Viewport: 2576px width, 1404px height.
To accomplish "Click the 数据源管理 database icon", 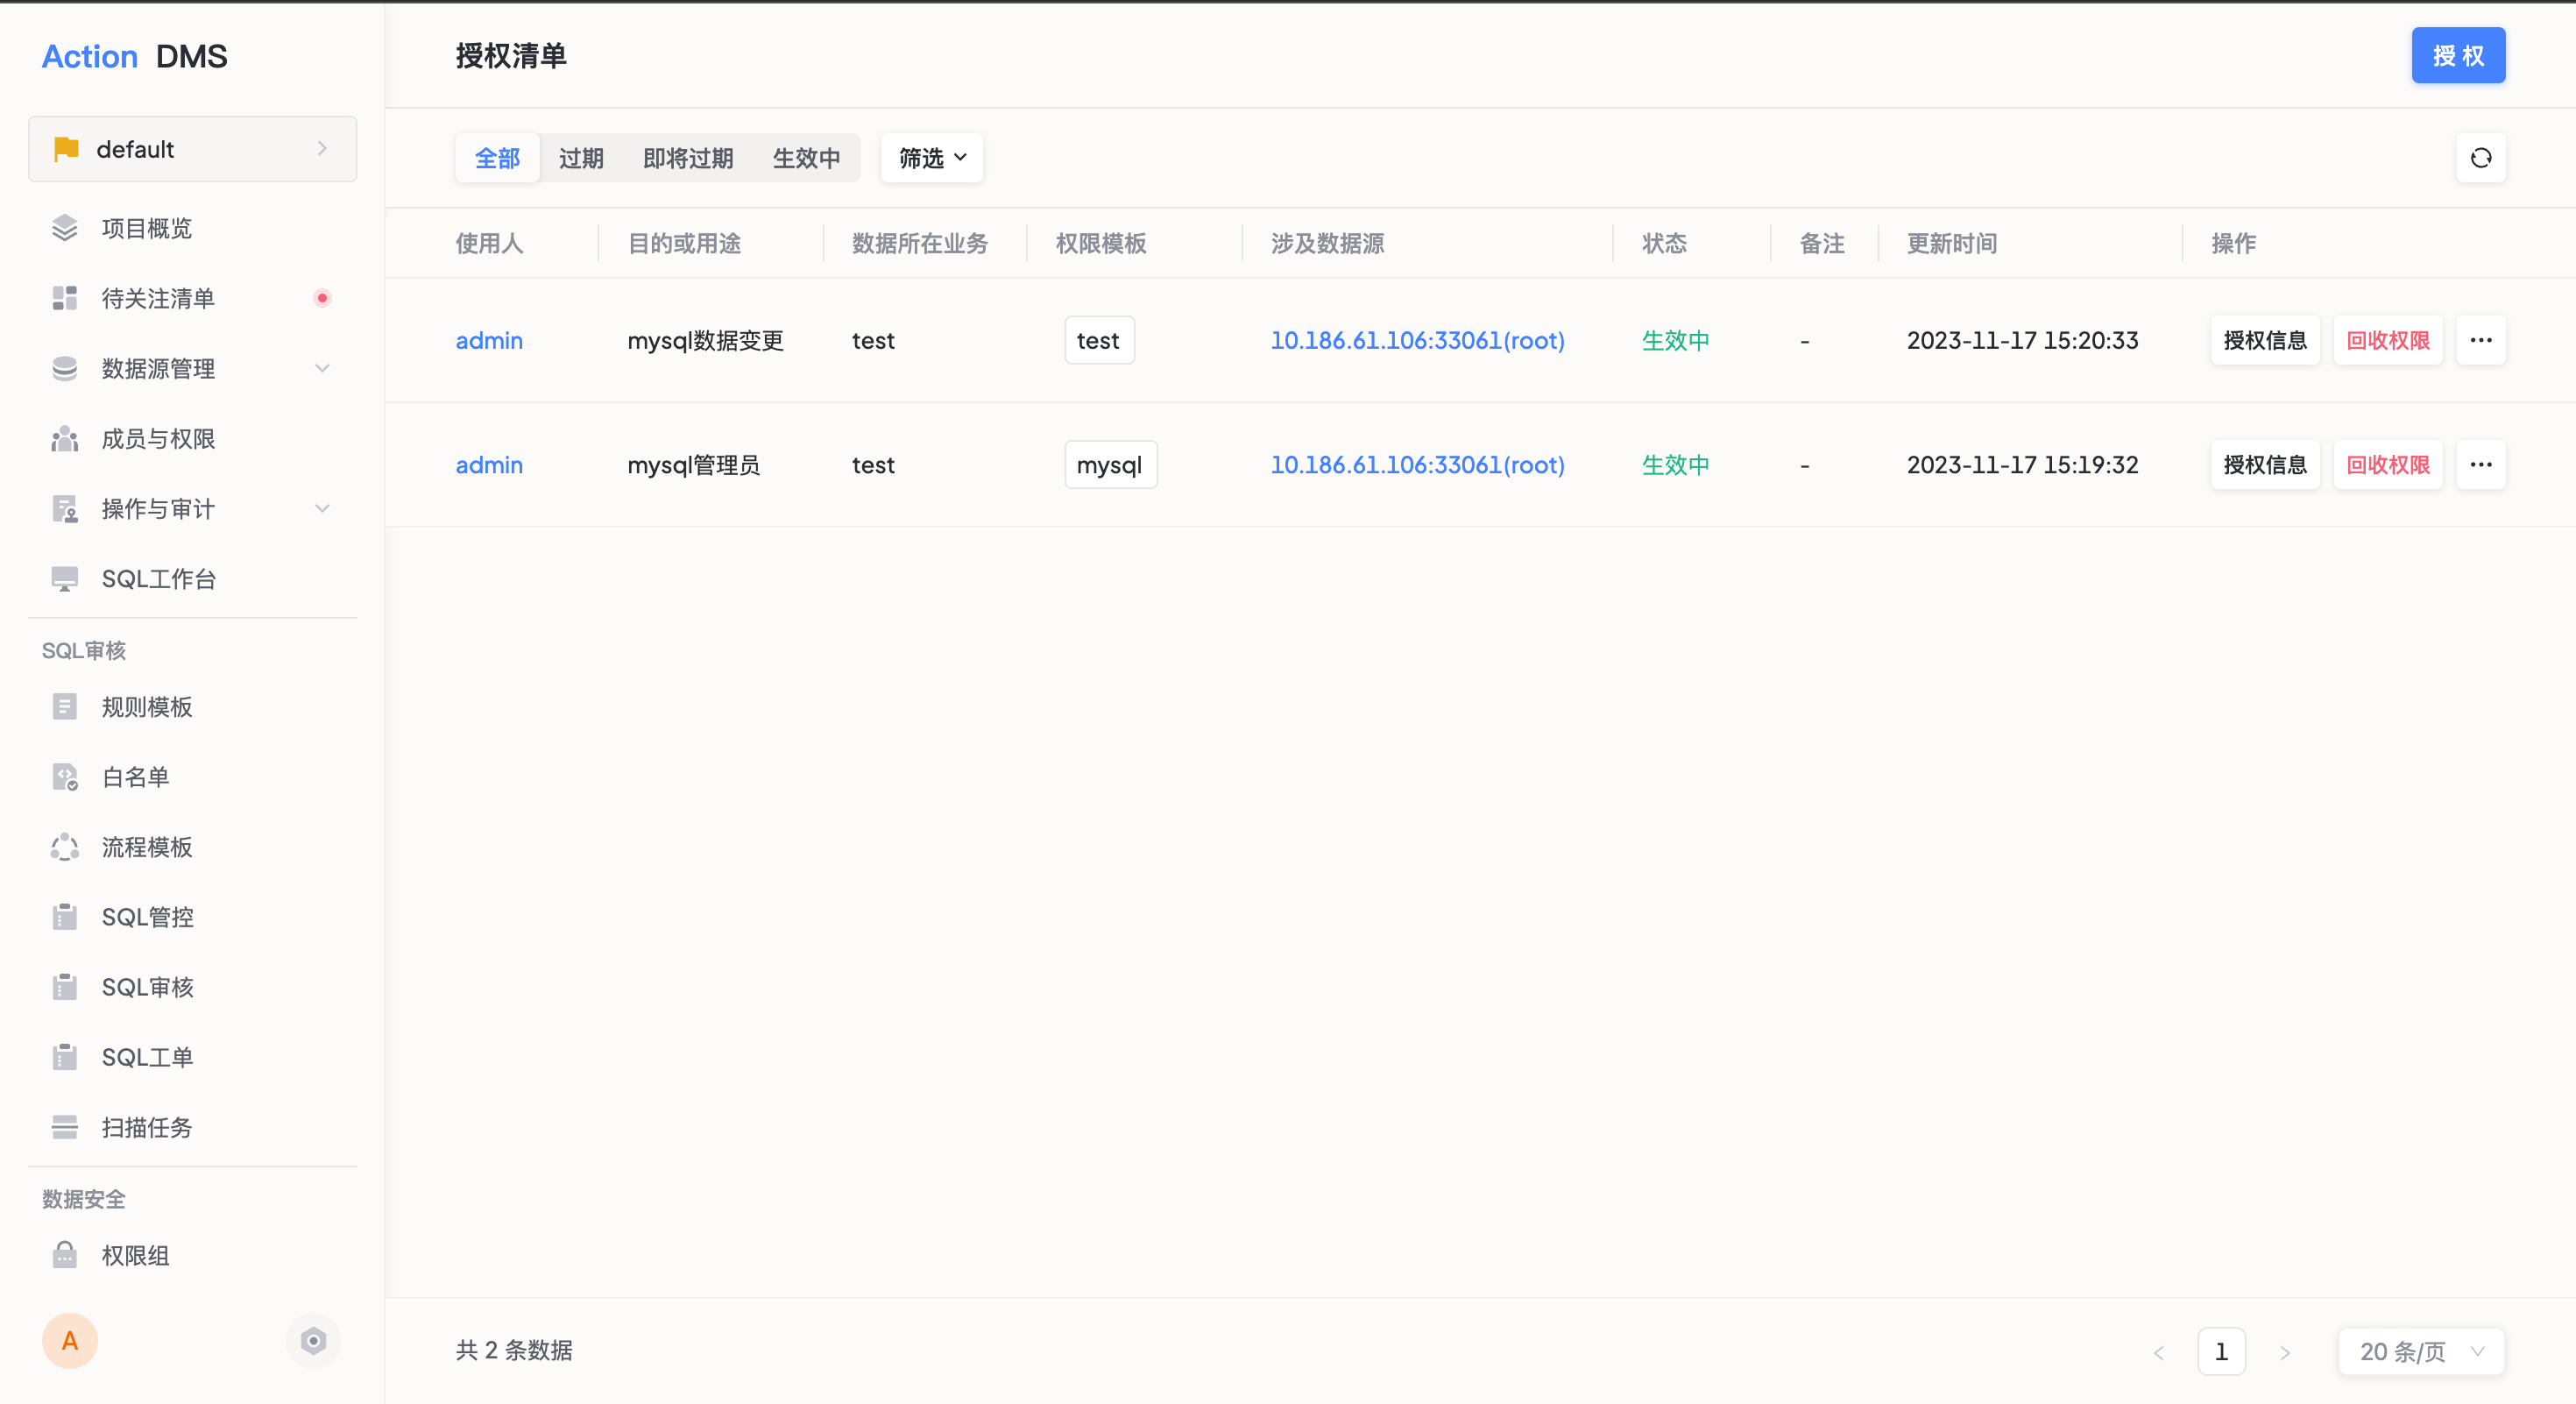I will 65,368.
